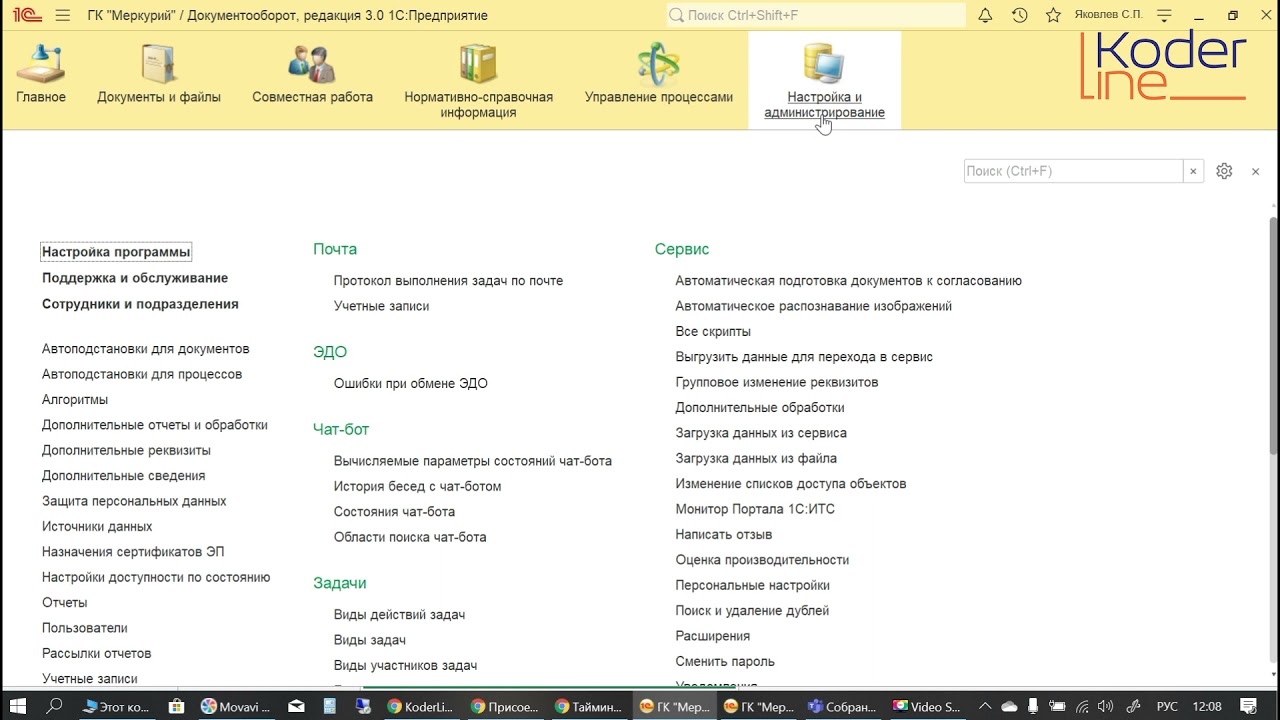Viewport: 1280px width, 720px height.
Task: Open Учетные записи under Почта
Action: 382,306
